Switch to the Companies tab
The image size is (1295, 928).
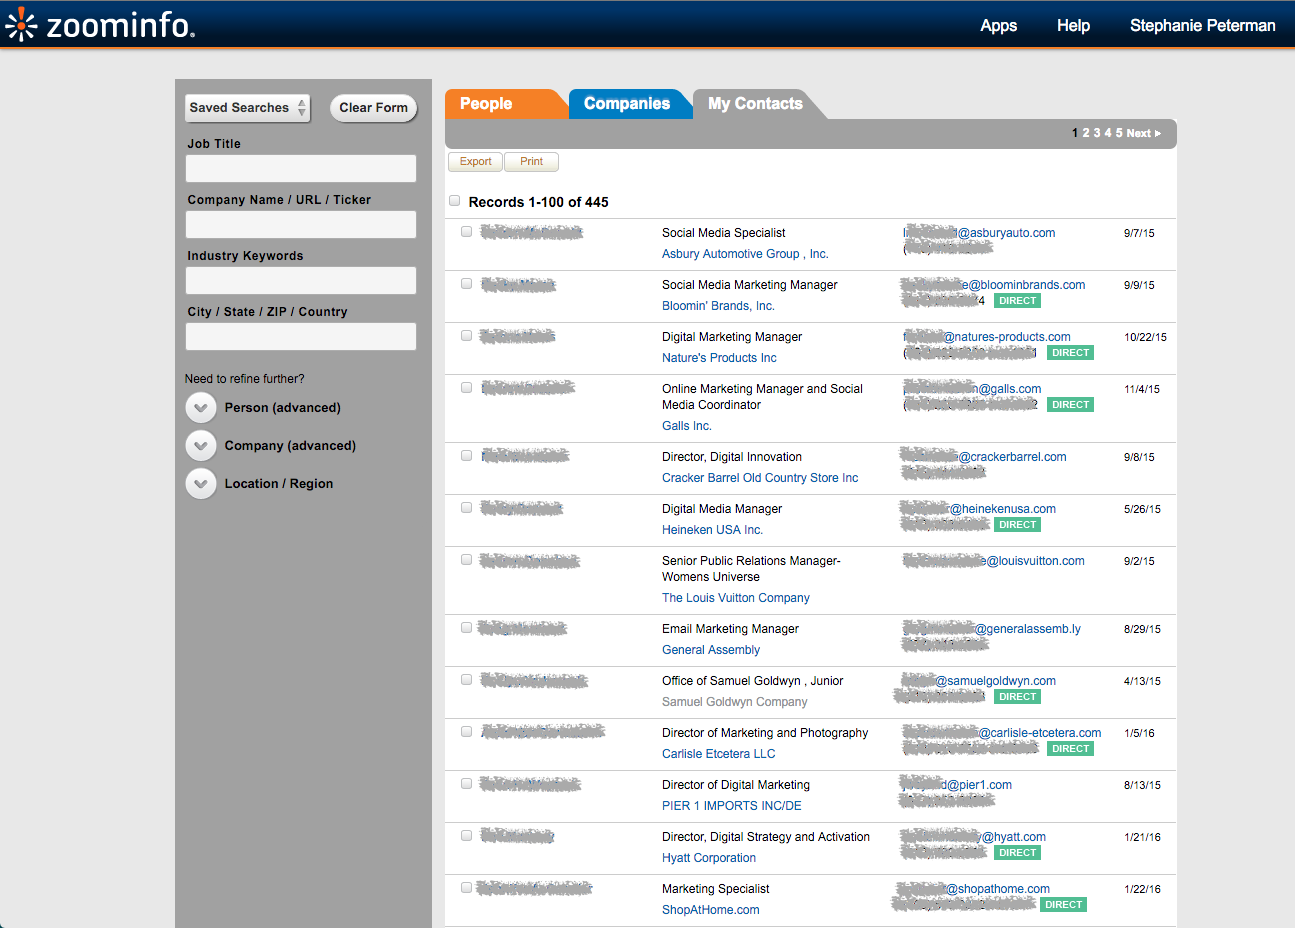tap(627, 104)
